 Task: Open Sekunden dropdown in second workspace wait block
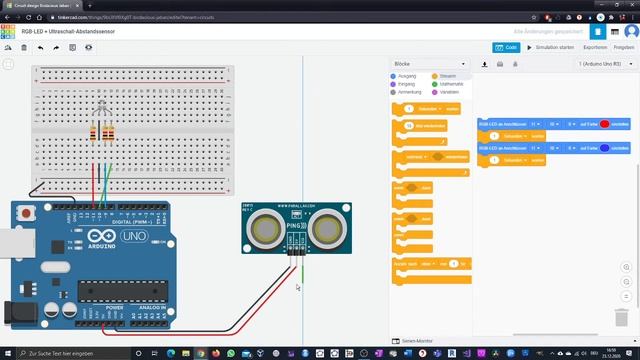(515, 160)
